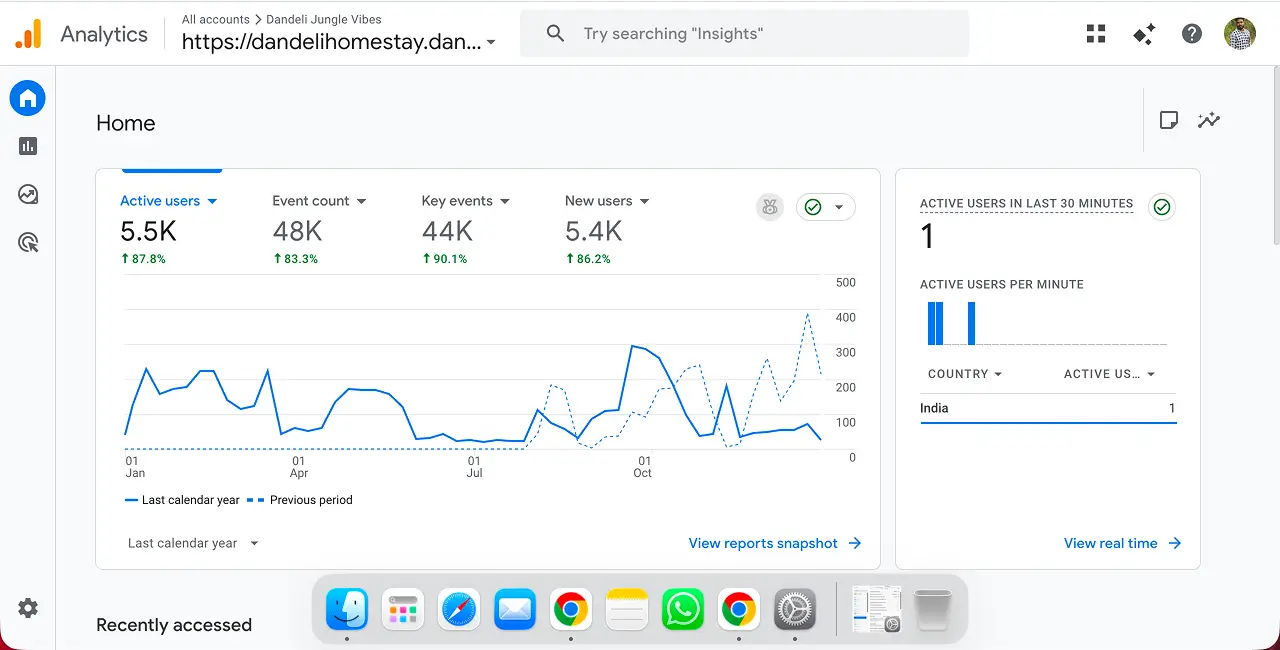Open the Google apps grid
This screenshot has height=650, width=1280.
[1096, 33]
